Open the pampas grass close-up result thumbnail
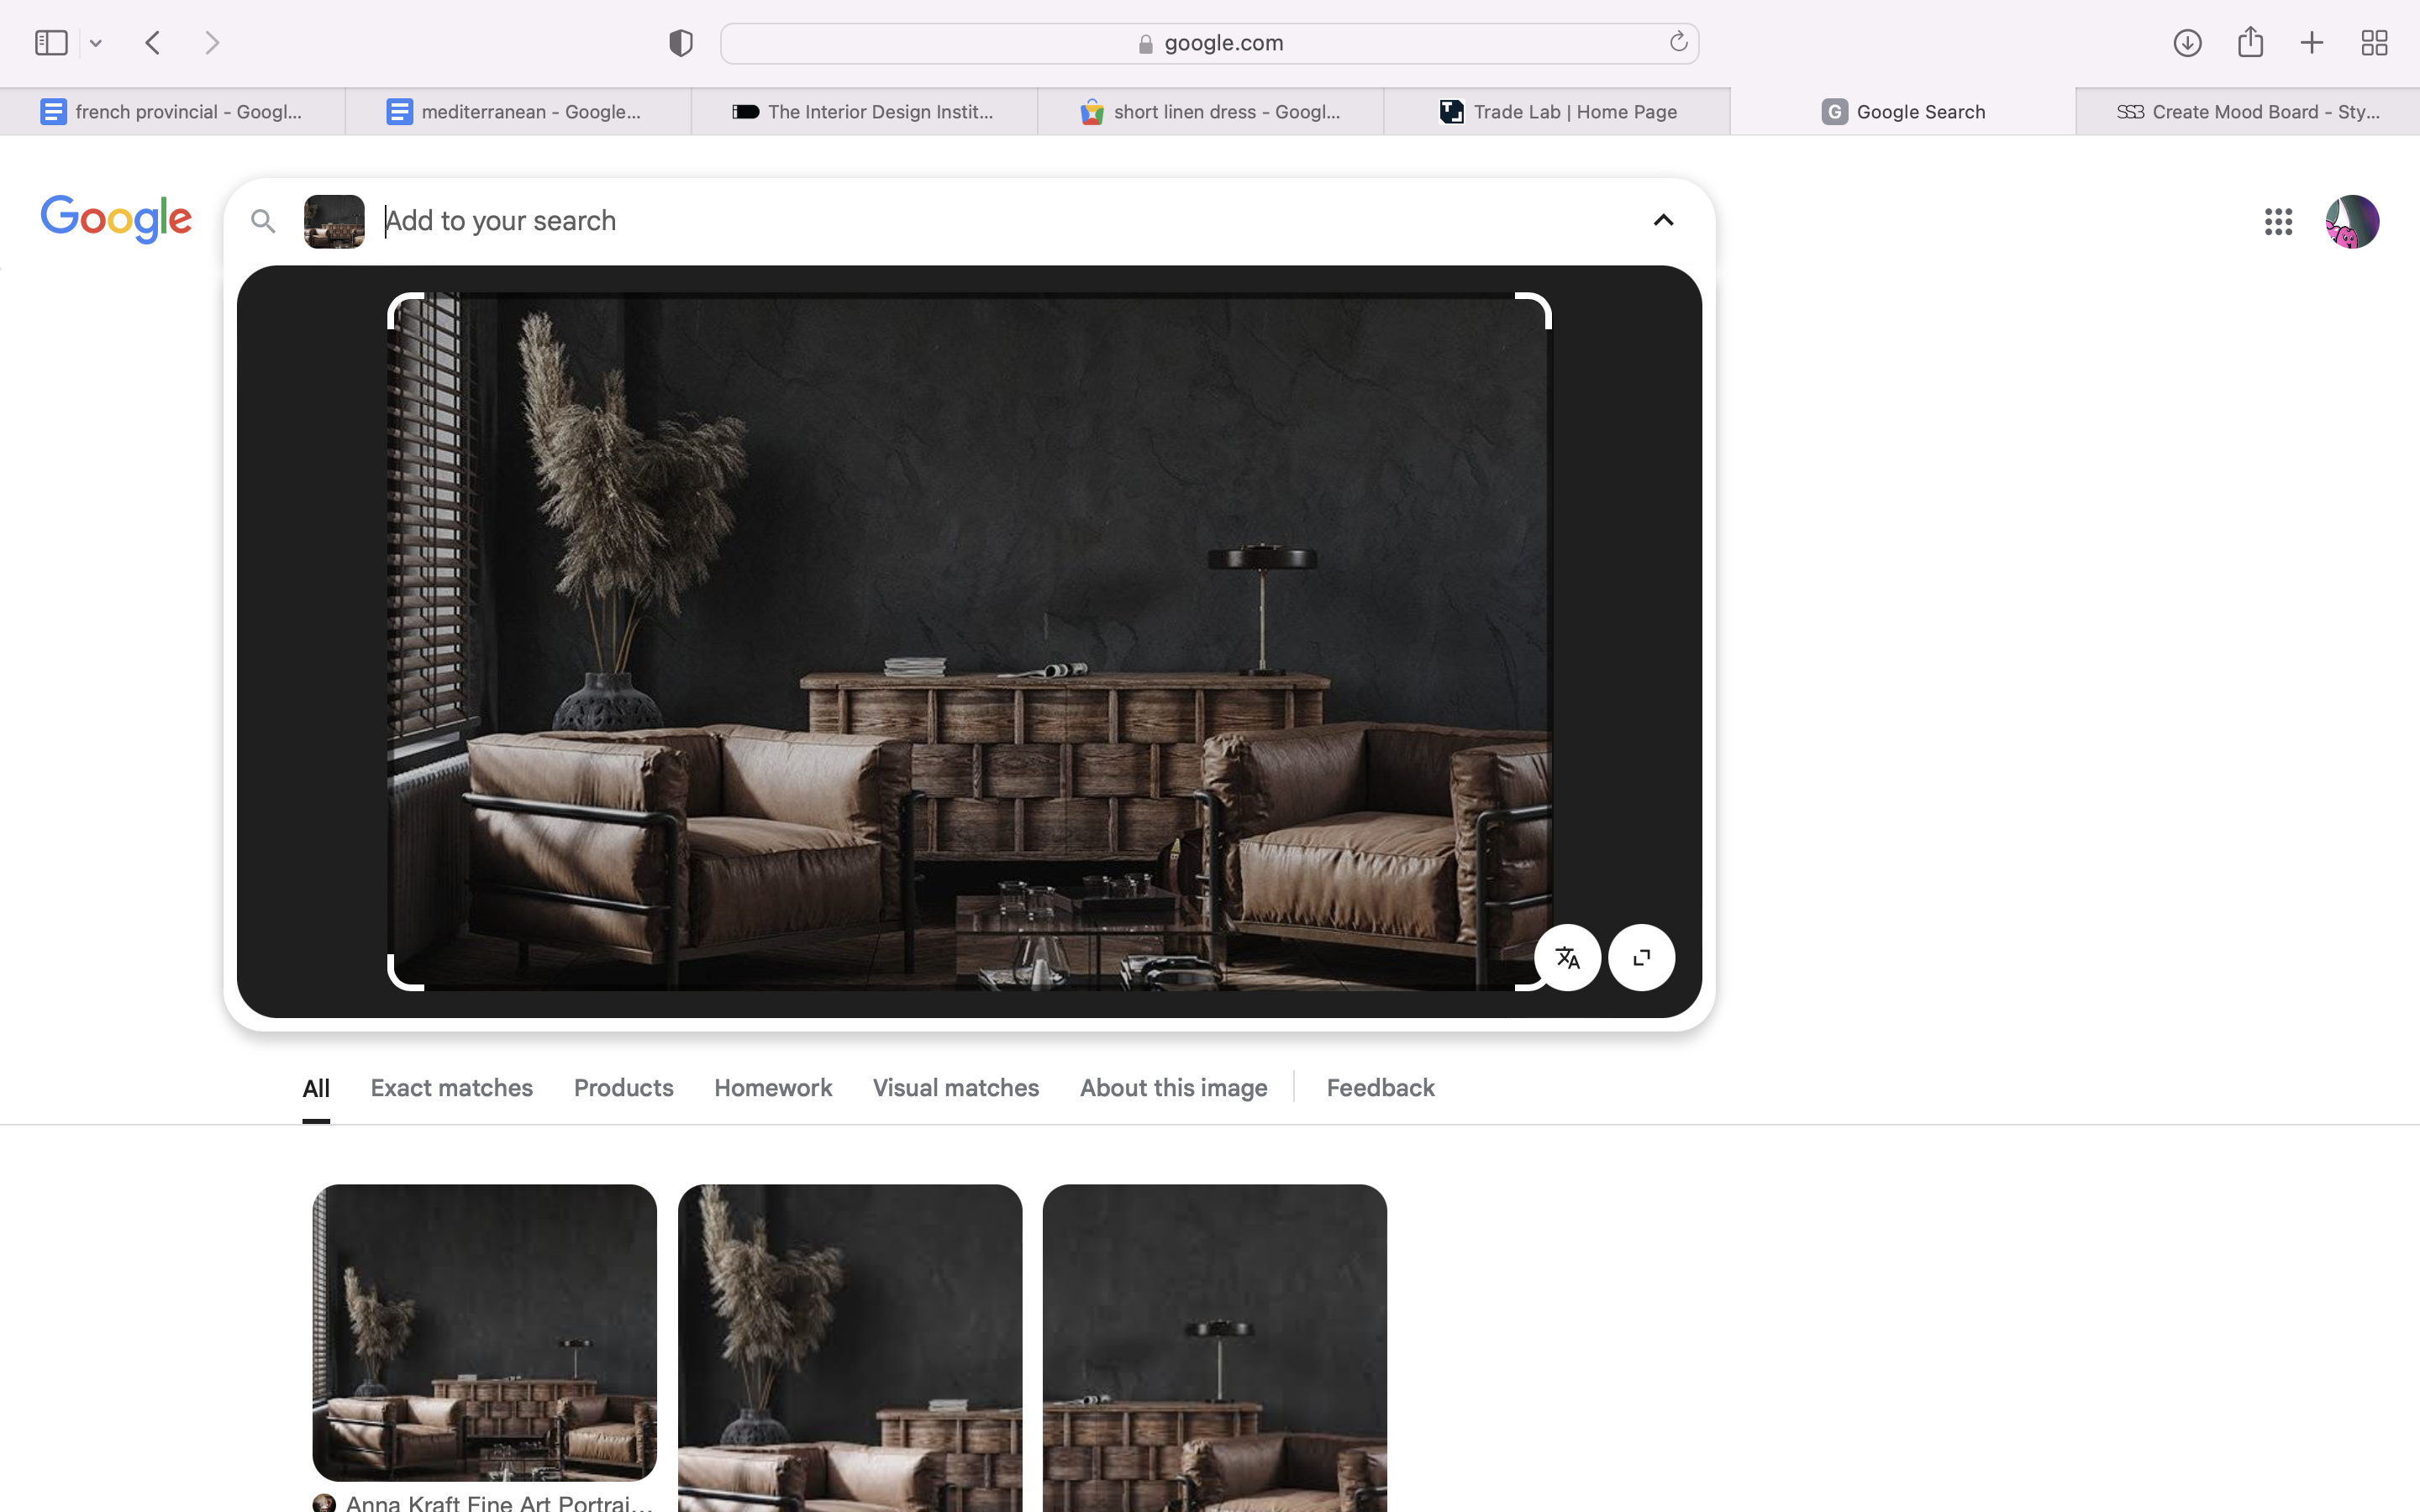Screen dimensions: 2420x1512 pyautogui.click(x=850, y=1348)
